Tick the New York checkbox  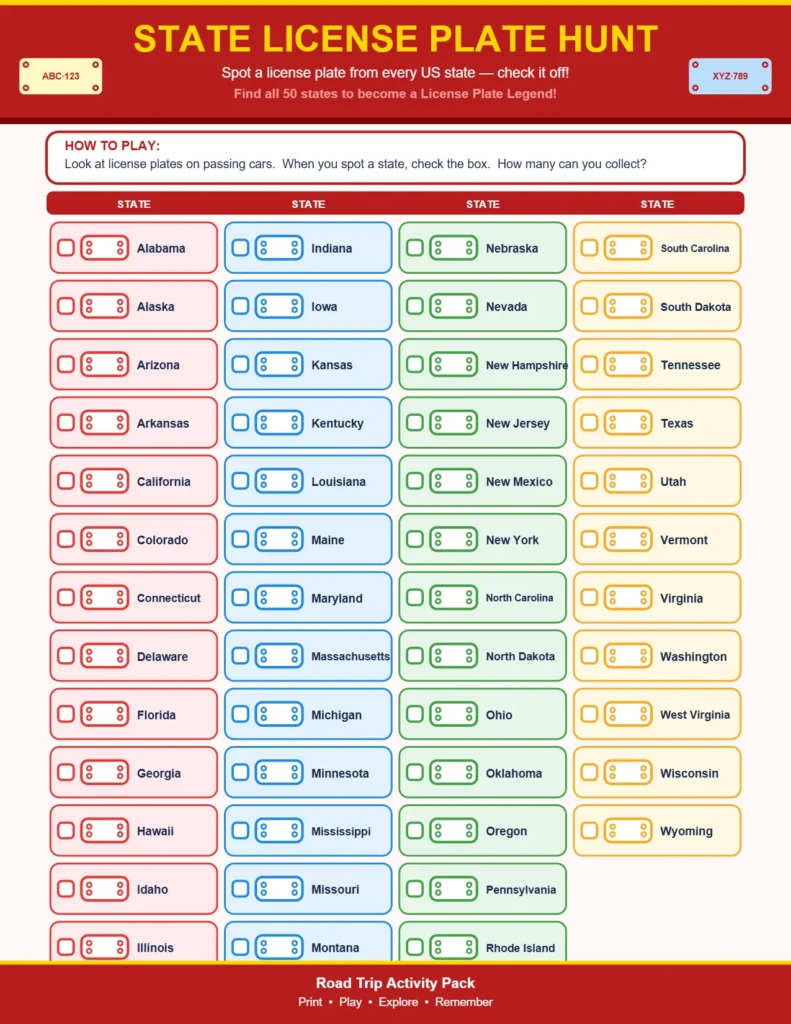pyautogui.click(x=415, y=539)
